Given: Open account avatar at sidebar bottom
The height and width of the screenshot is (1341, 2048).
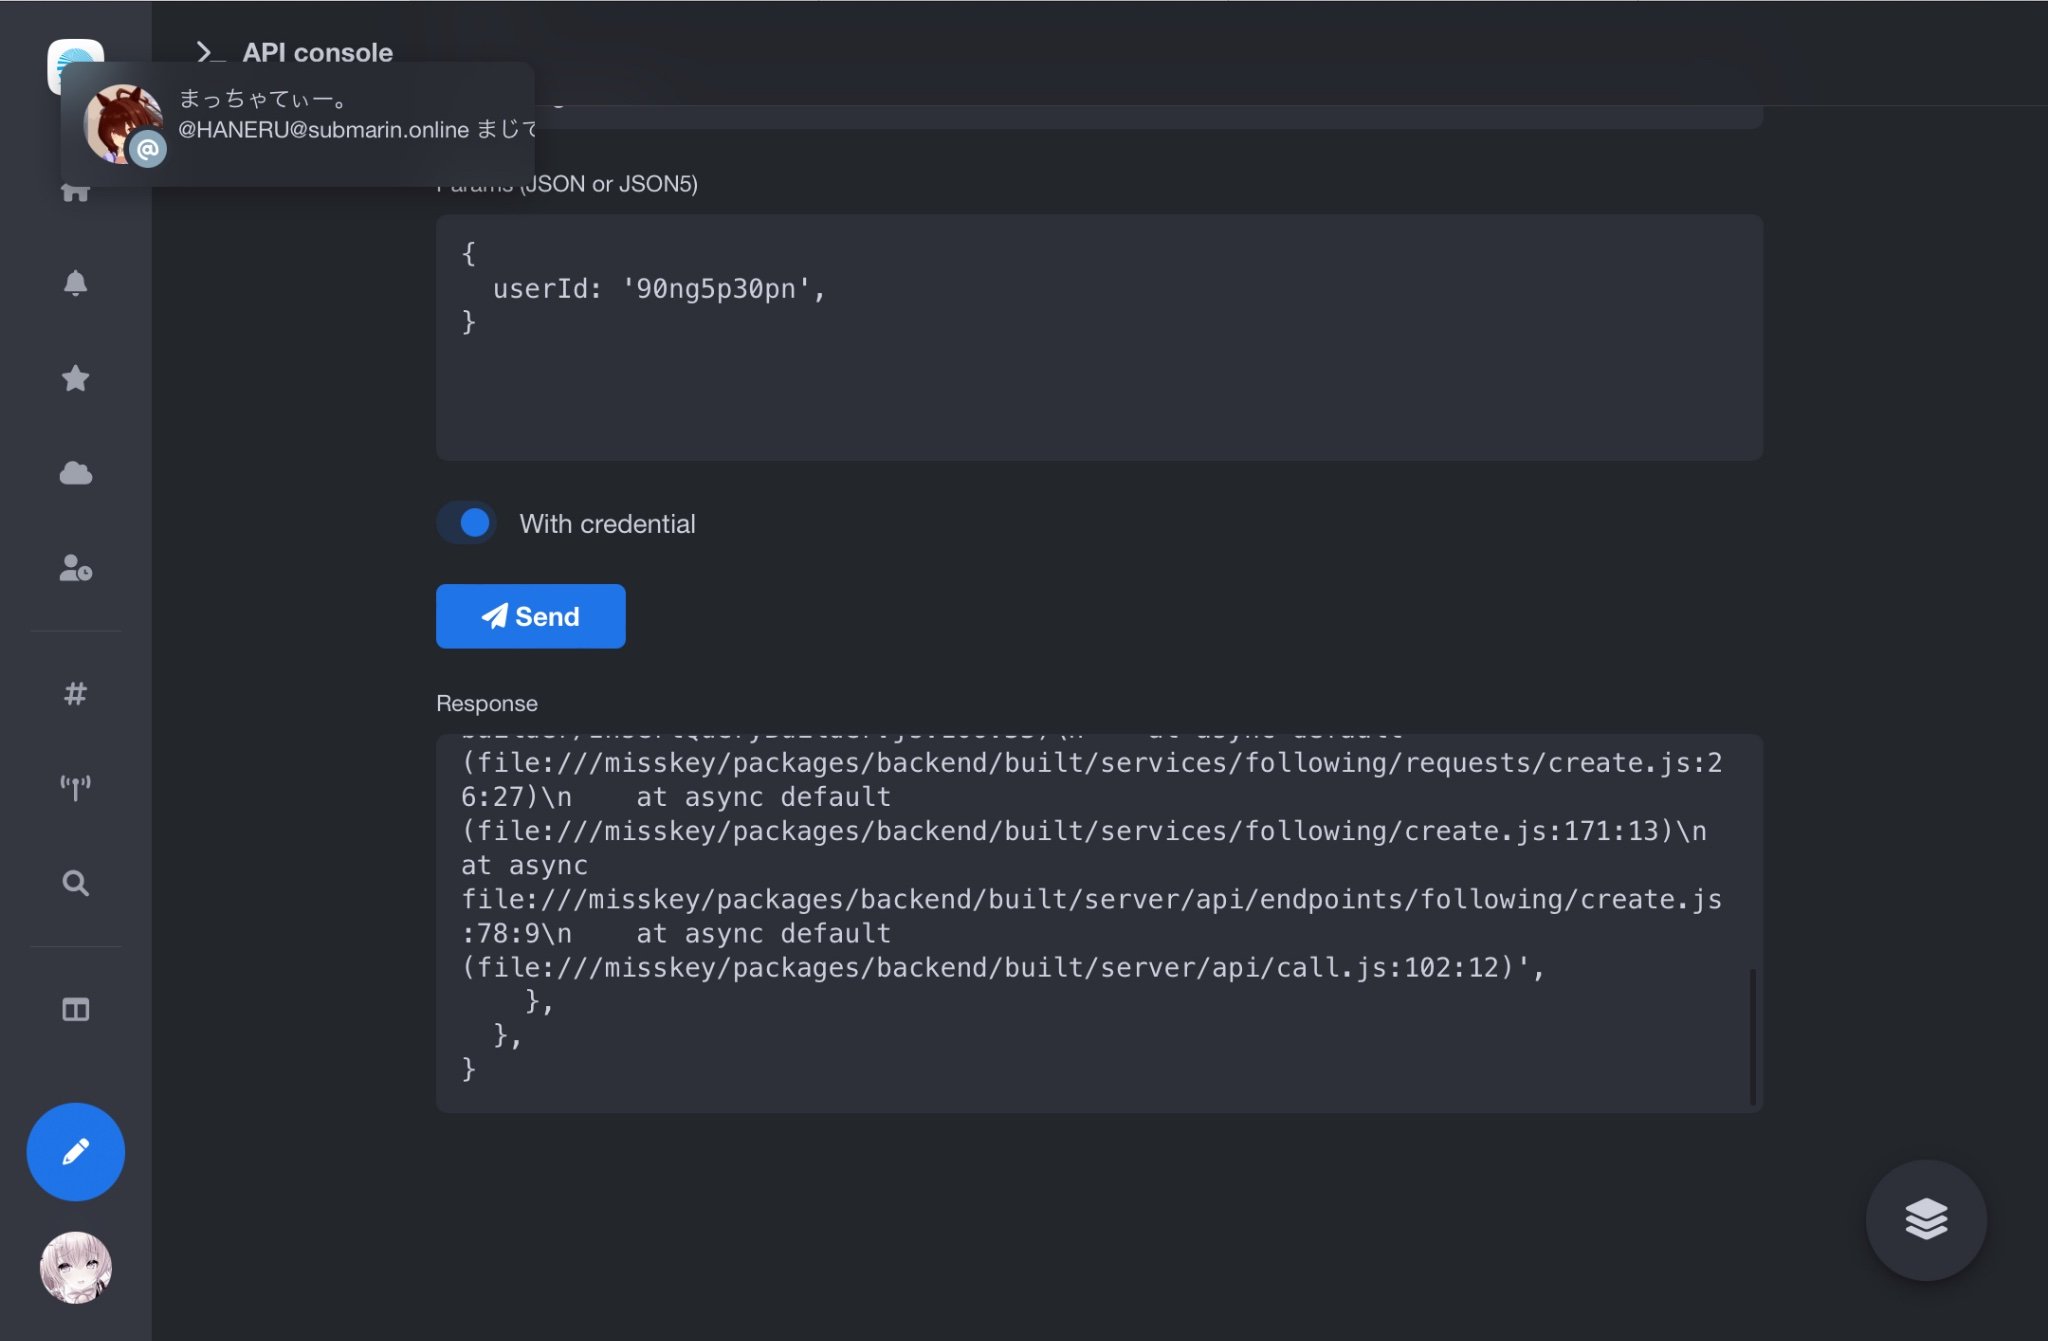Looking at the screenshot, I should click(x=75, y=1267).
